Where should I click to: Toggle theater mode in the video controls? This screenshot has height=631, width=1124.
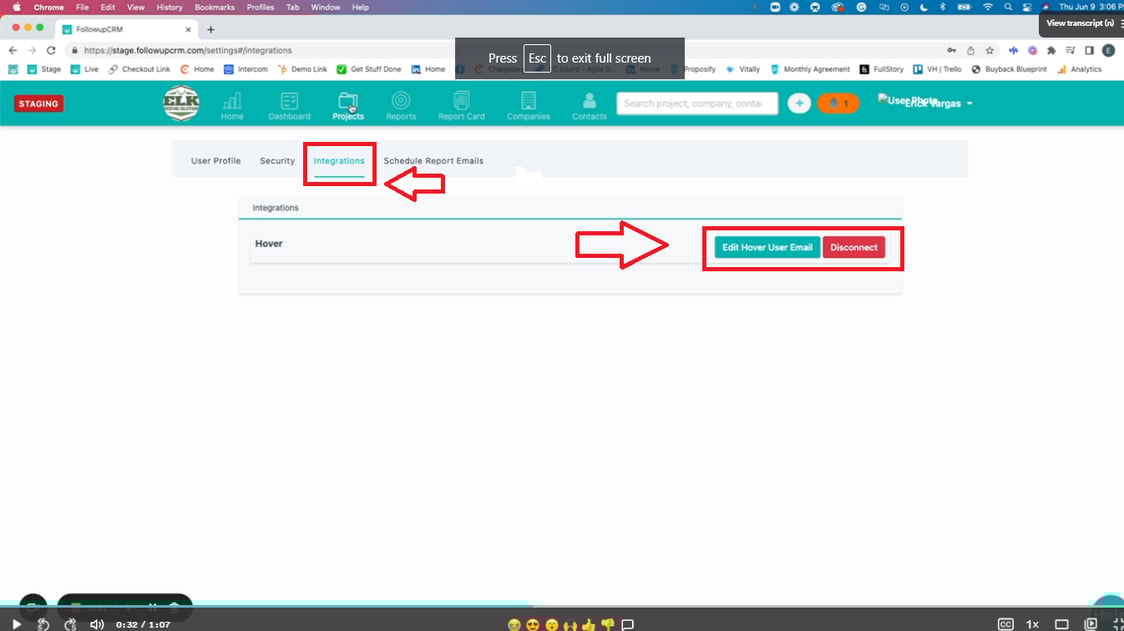click(1062, 623)
